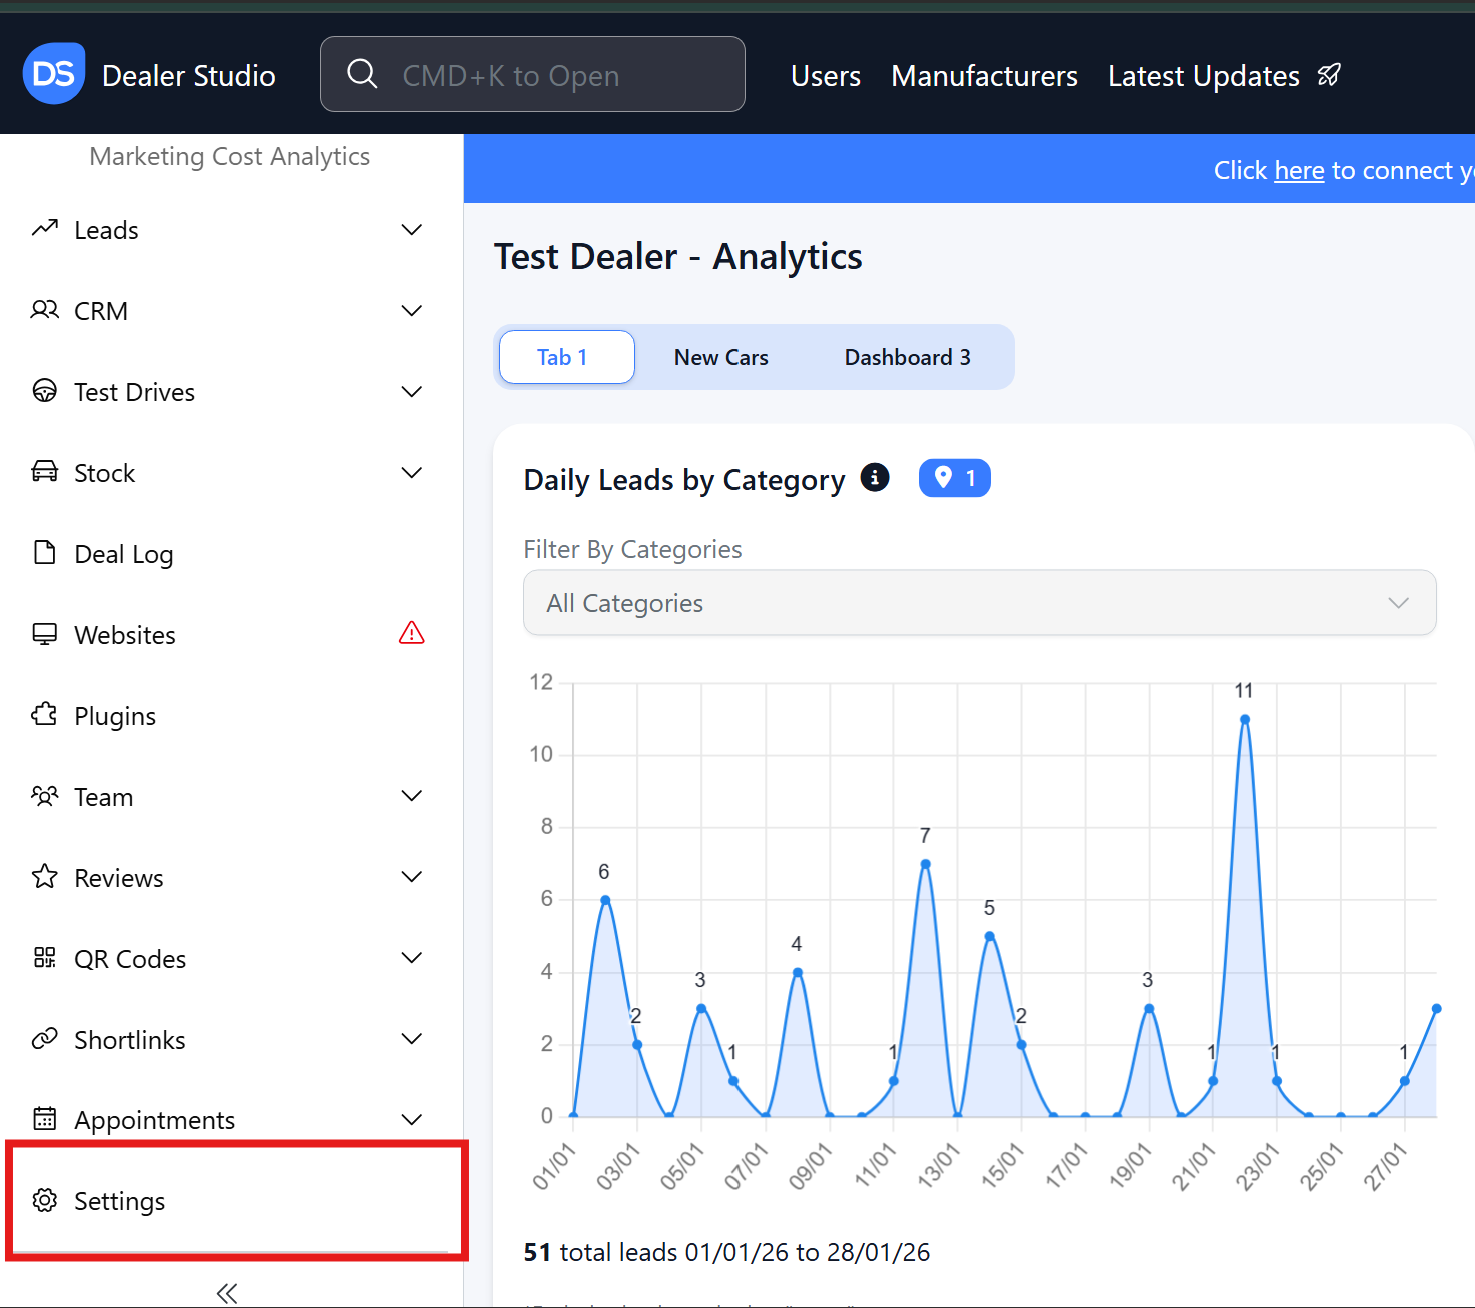Click the info icon beside Daily Leads title
This screenshot has height=1308, width=1475.
(875, 478)
